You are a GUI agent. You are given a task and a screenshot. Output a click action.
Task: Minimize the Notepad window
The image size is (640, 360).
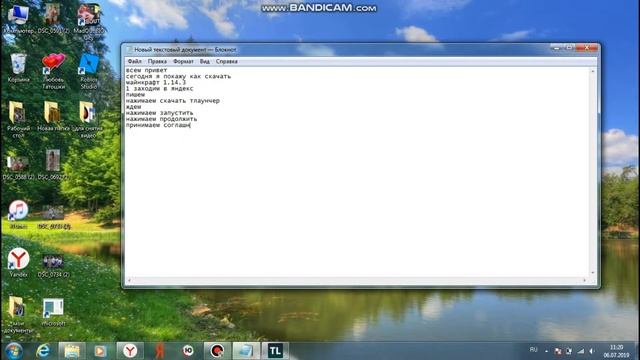[556, 48]
